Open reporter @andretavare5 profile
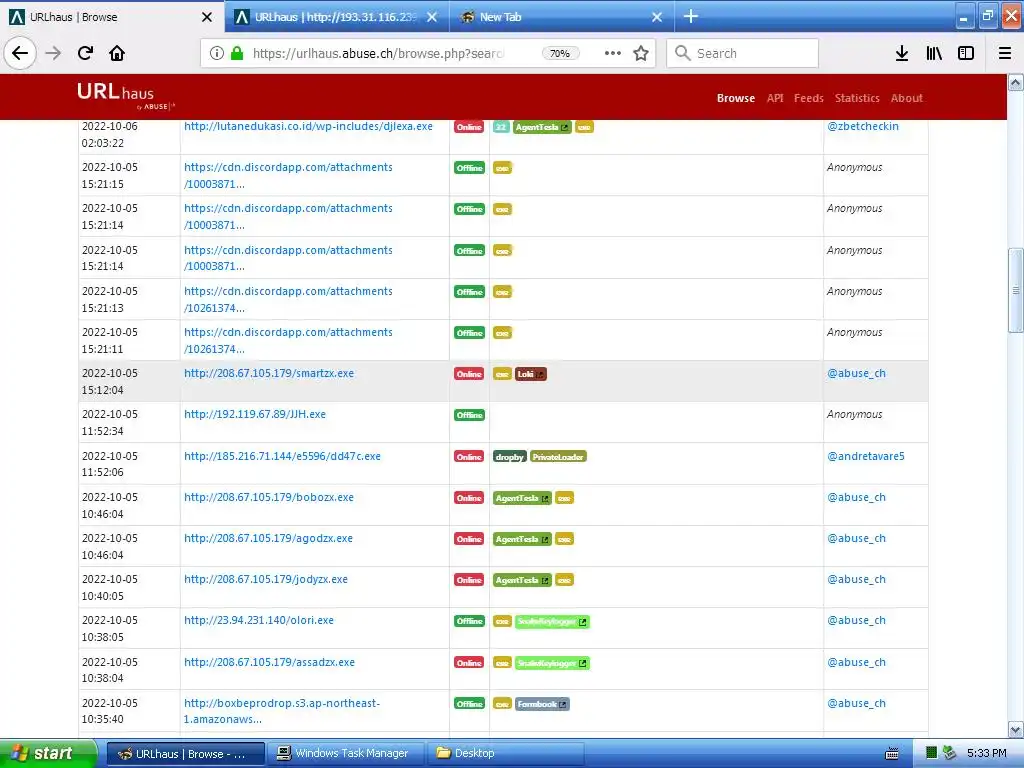Screen dimensions: 1024x768 [865, 456]
